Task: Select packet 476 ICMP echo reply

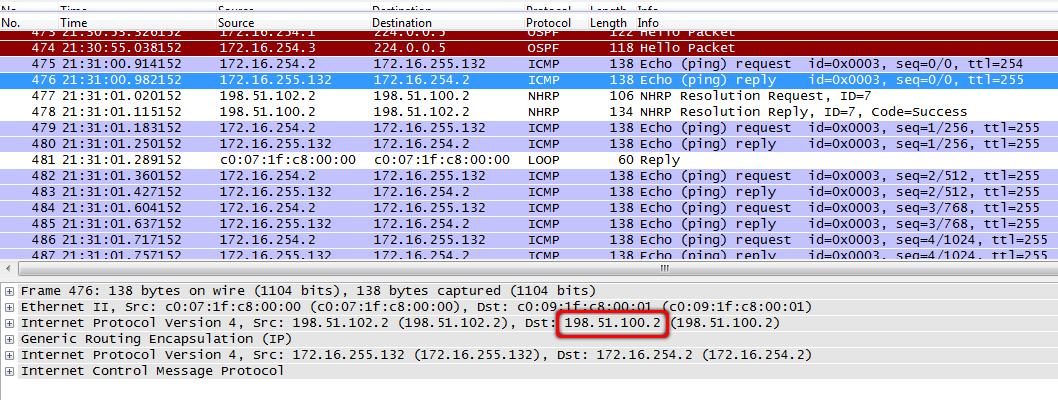Action: pyautogui.click(x=529, y=80)
